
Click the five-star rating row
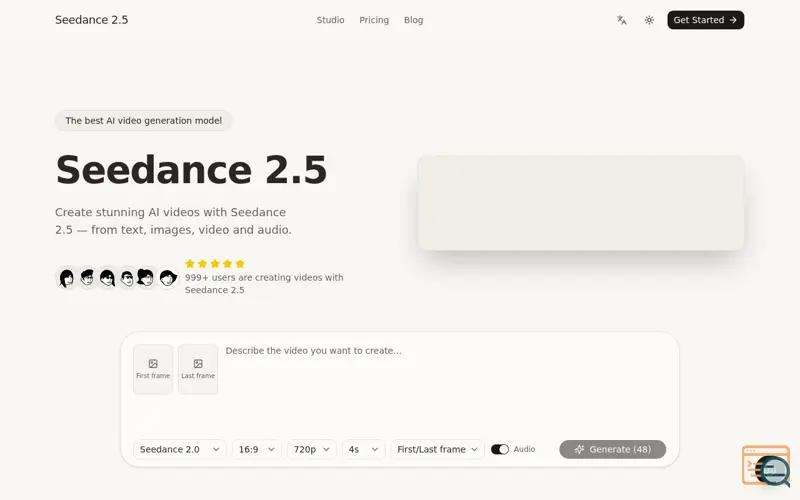click(215, 264)
